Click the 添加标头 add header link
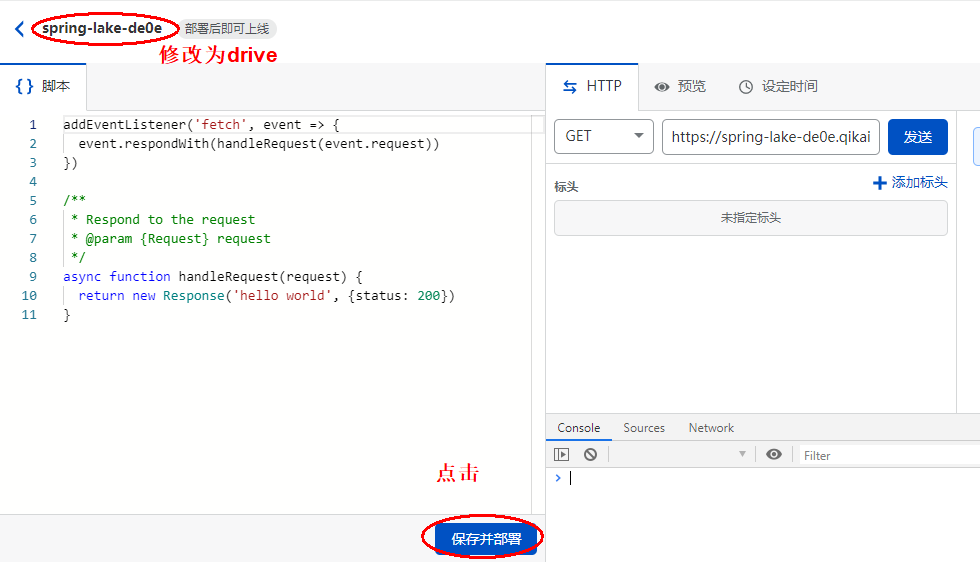This screenshot has height=562, width=980. pyautogui.click(x=919, y=183)
